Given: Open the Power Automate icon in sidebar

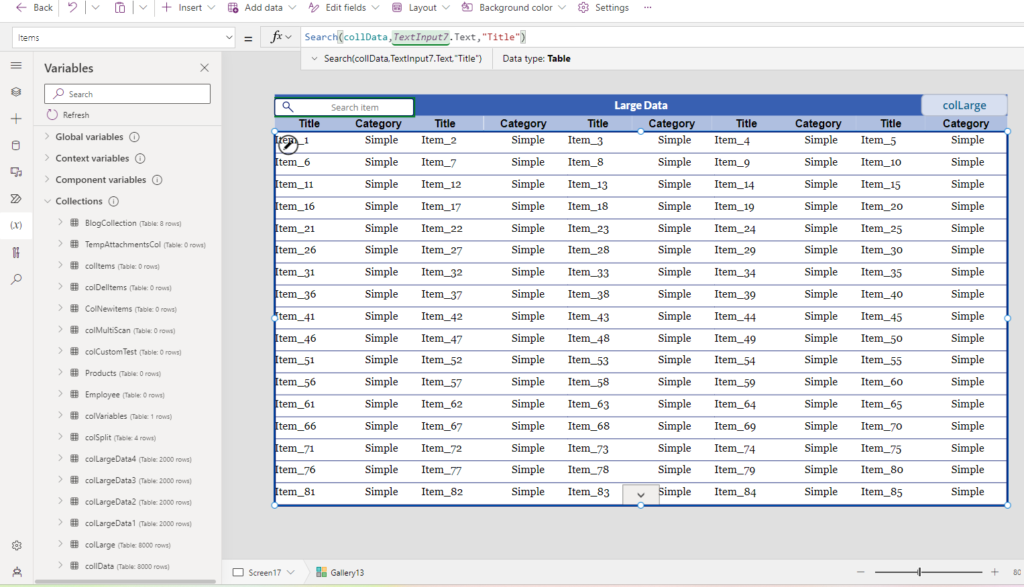Looking at the screenshot, I should click(16, 198).
